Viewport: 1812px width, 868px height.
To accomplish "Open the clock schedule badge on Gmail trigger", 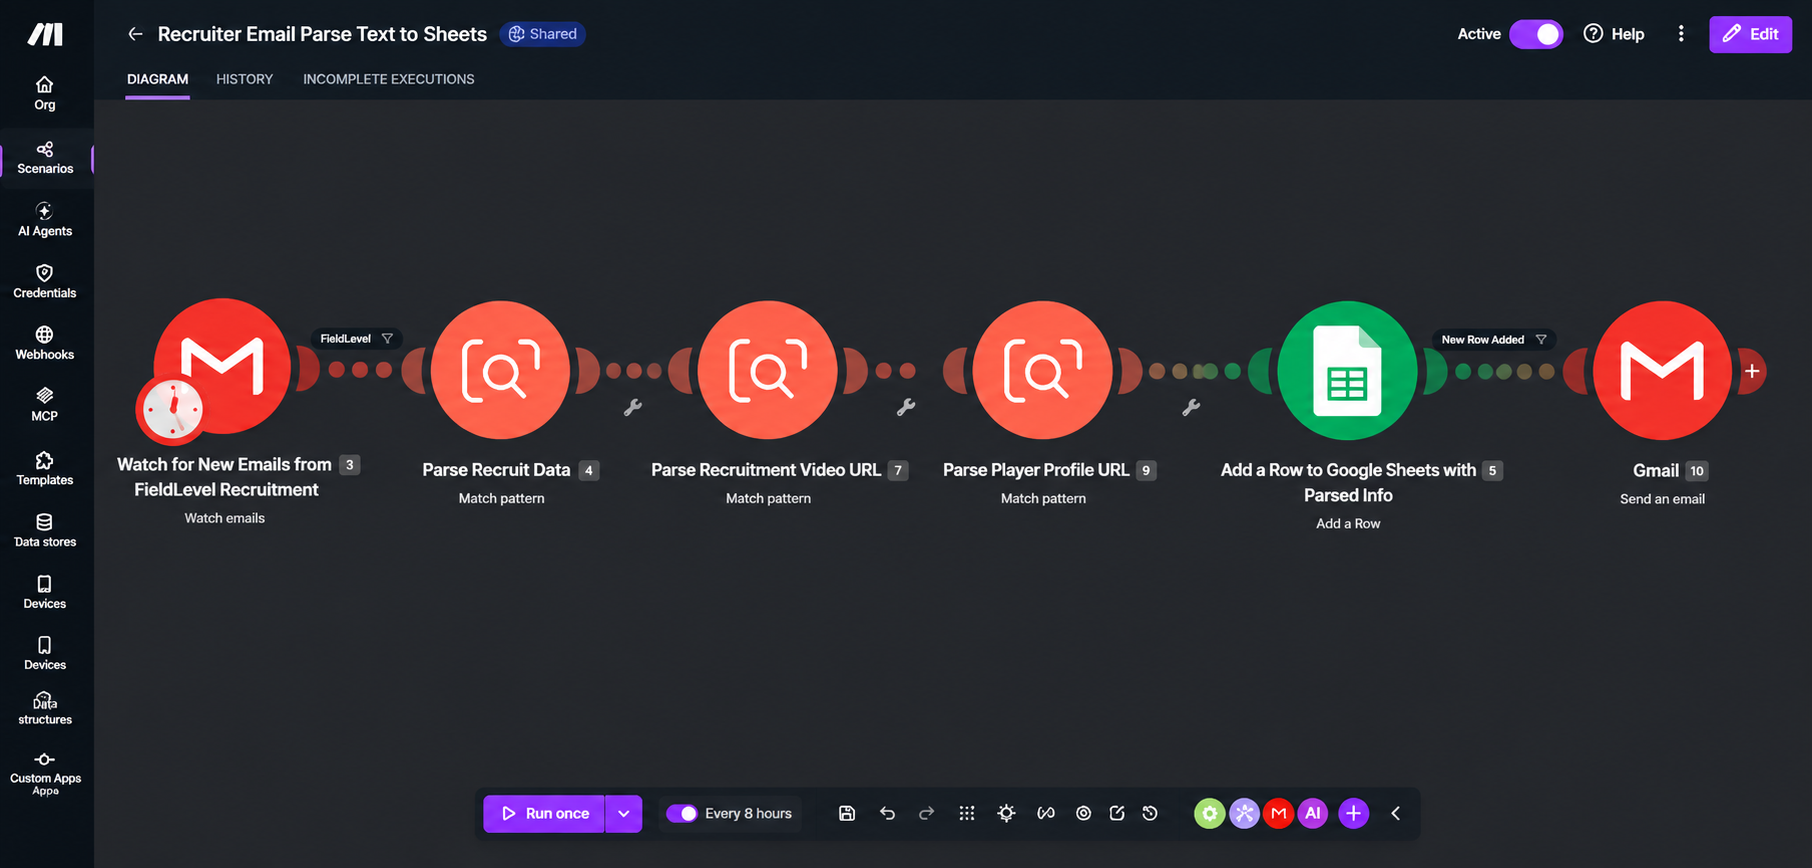I will [172, 409].
